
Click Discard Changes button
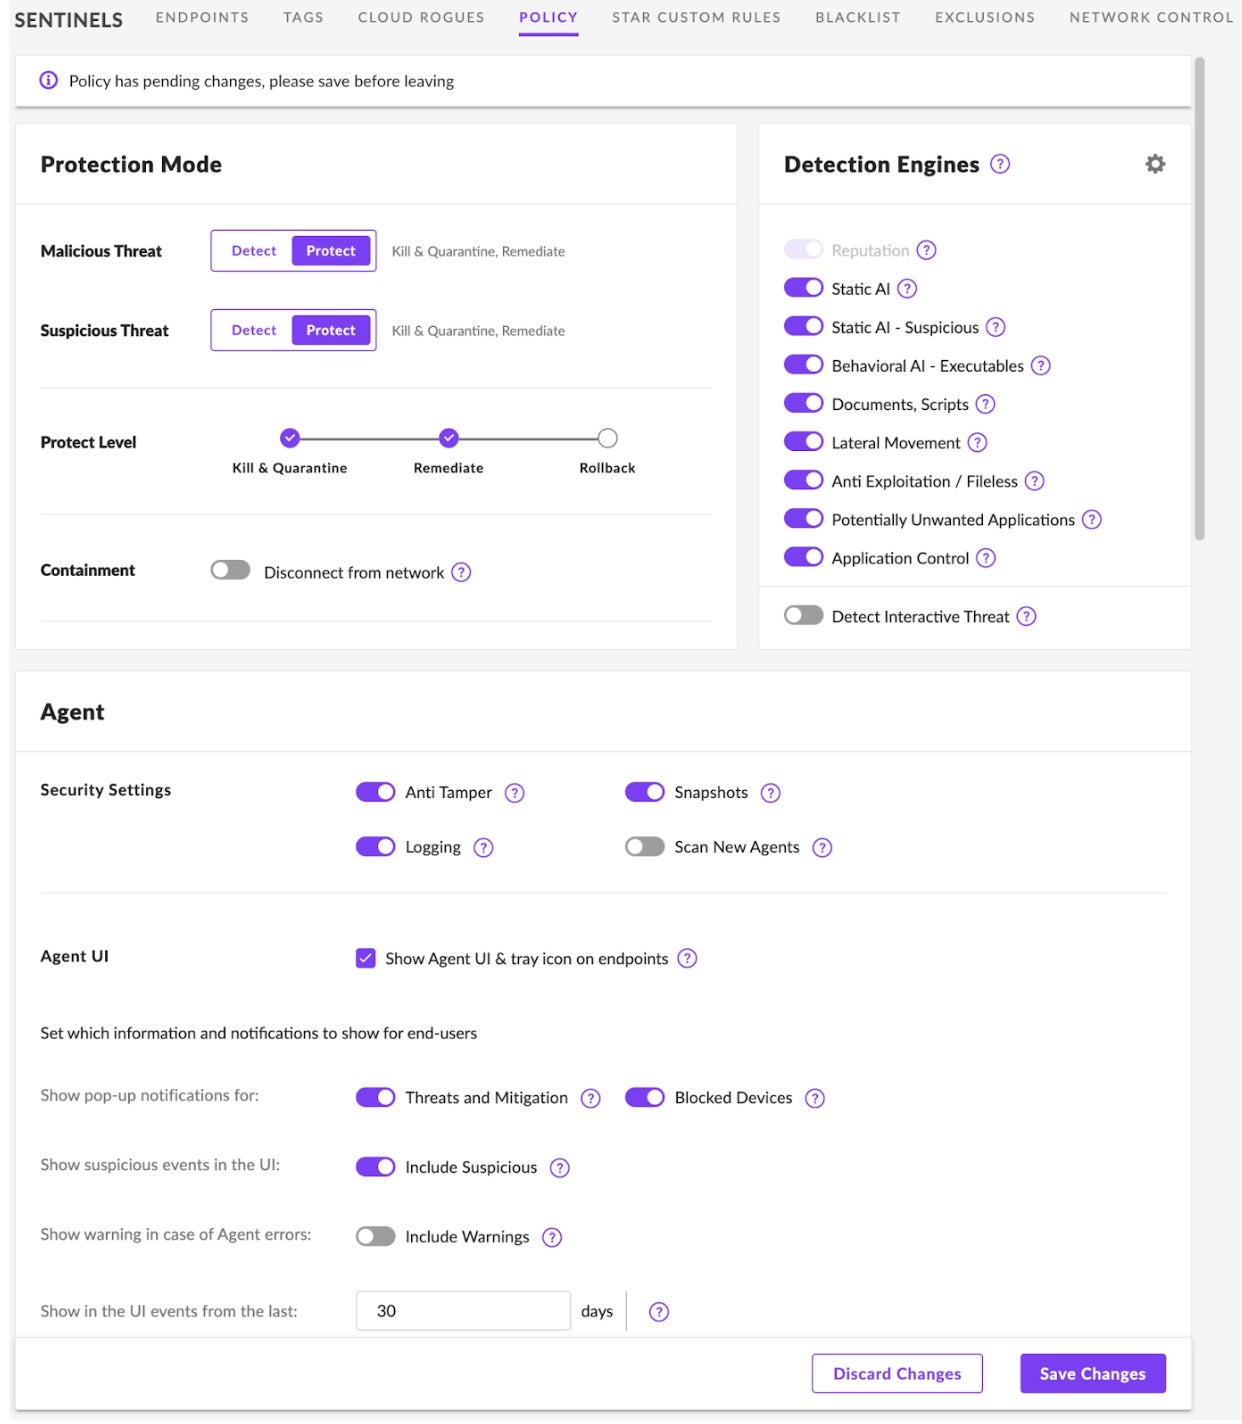coord(896,1374)
